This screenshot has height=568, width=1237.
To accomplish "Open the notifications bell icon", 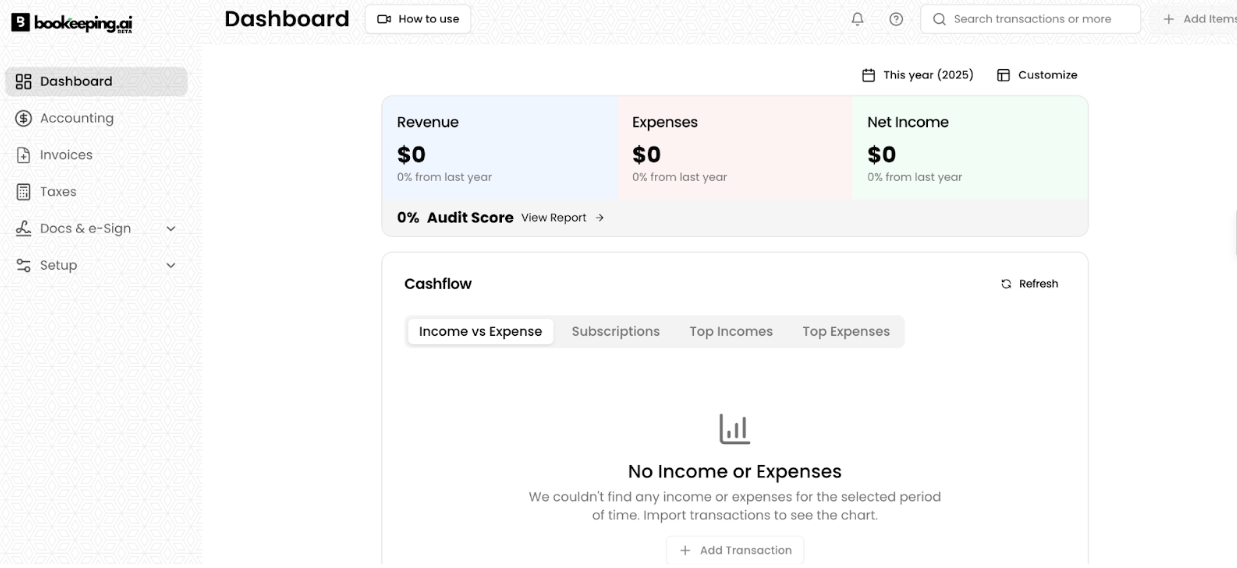I will coord(857,19).
